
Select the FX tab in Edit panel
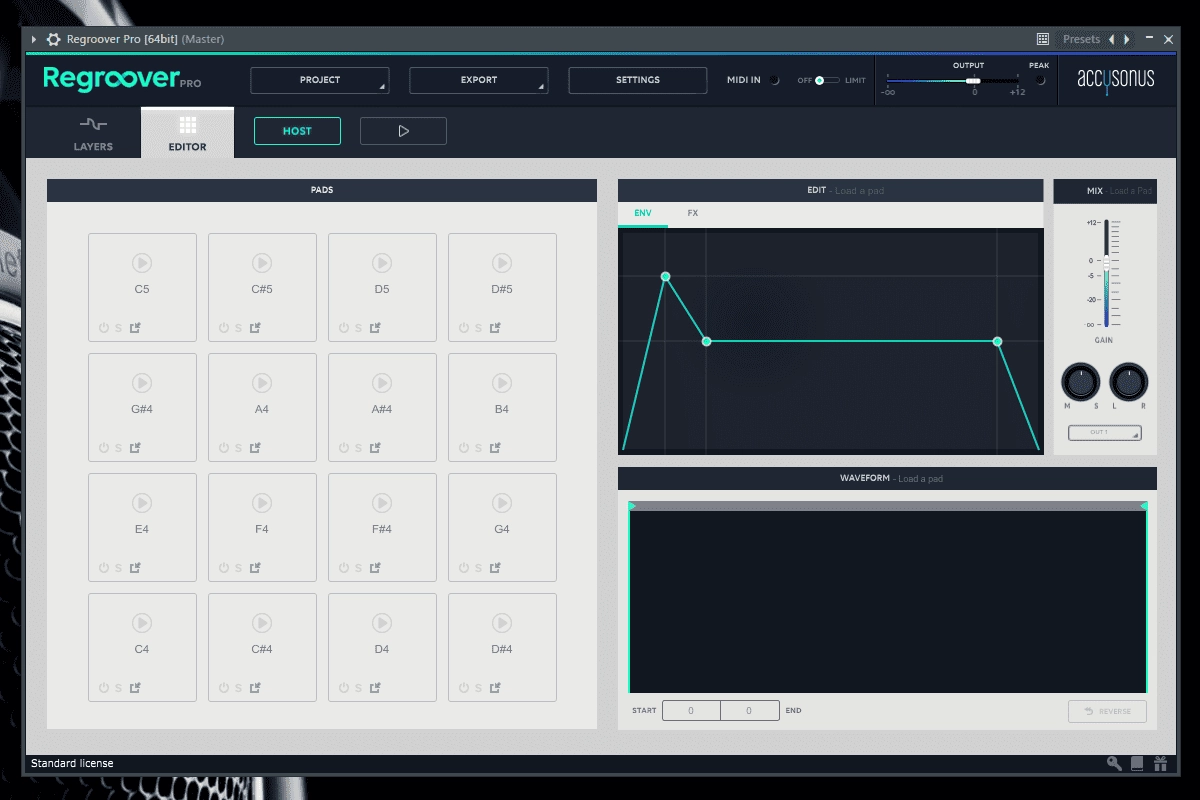click(x=693, y=213)
